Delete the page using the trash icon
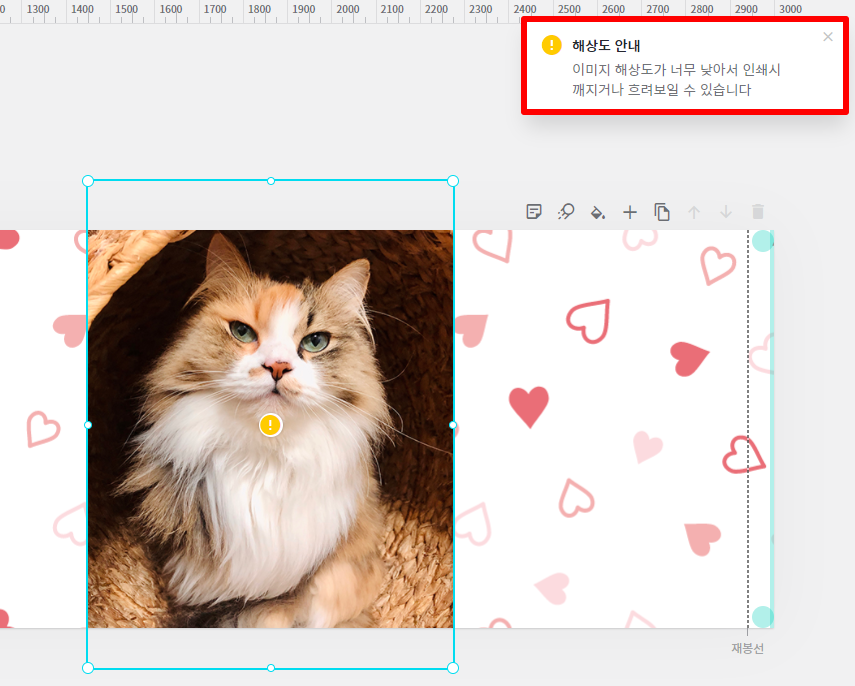855x686 pixels. (x=758, y=212)
